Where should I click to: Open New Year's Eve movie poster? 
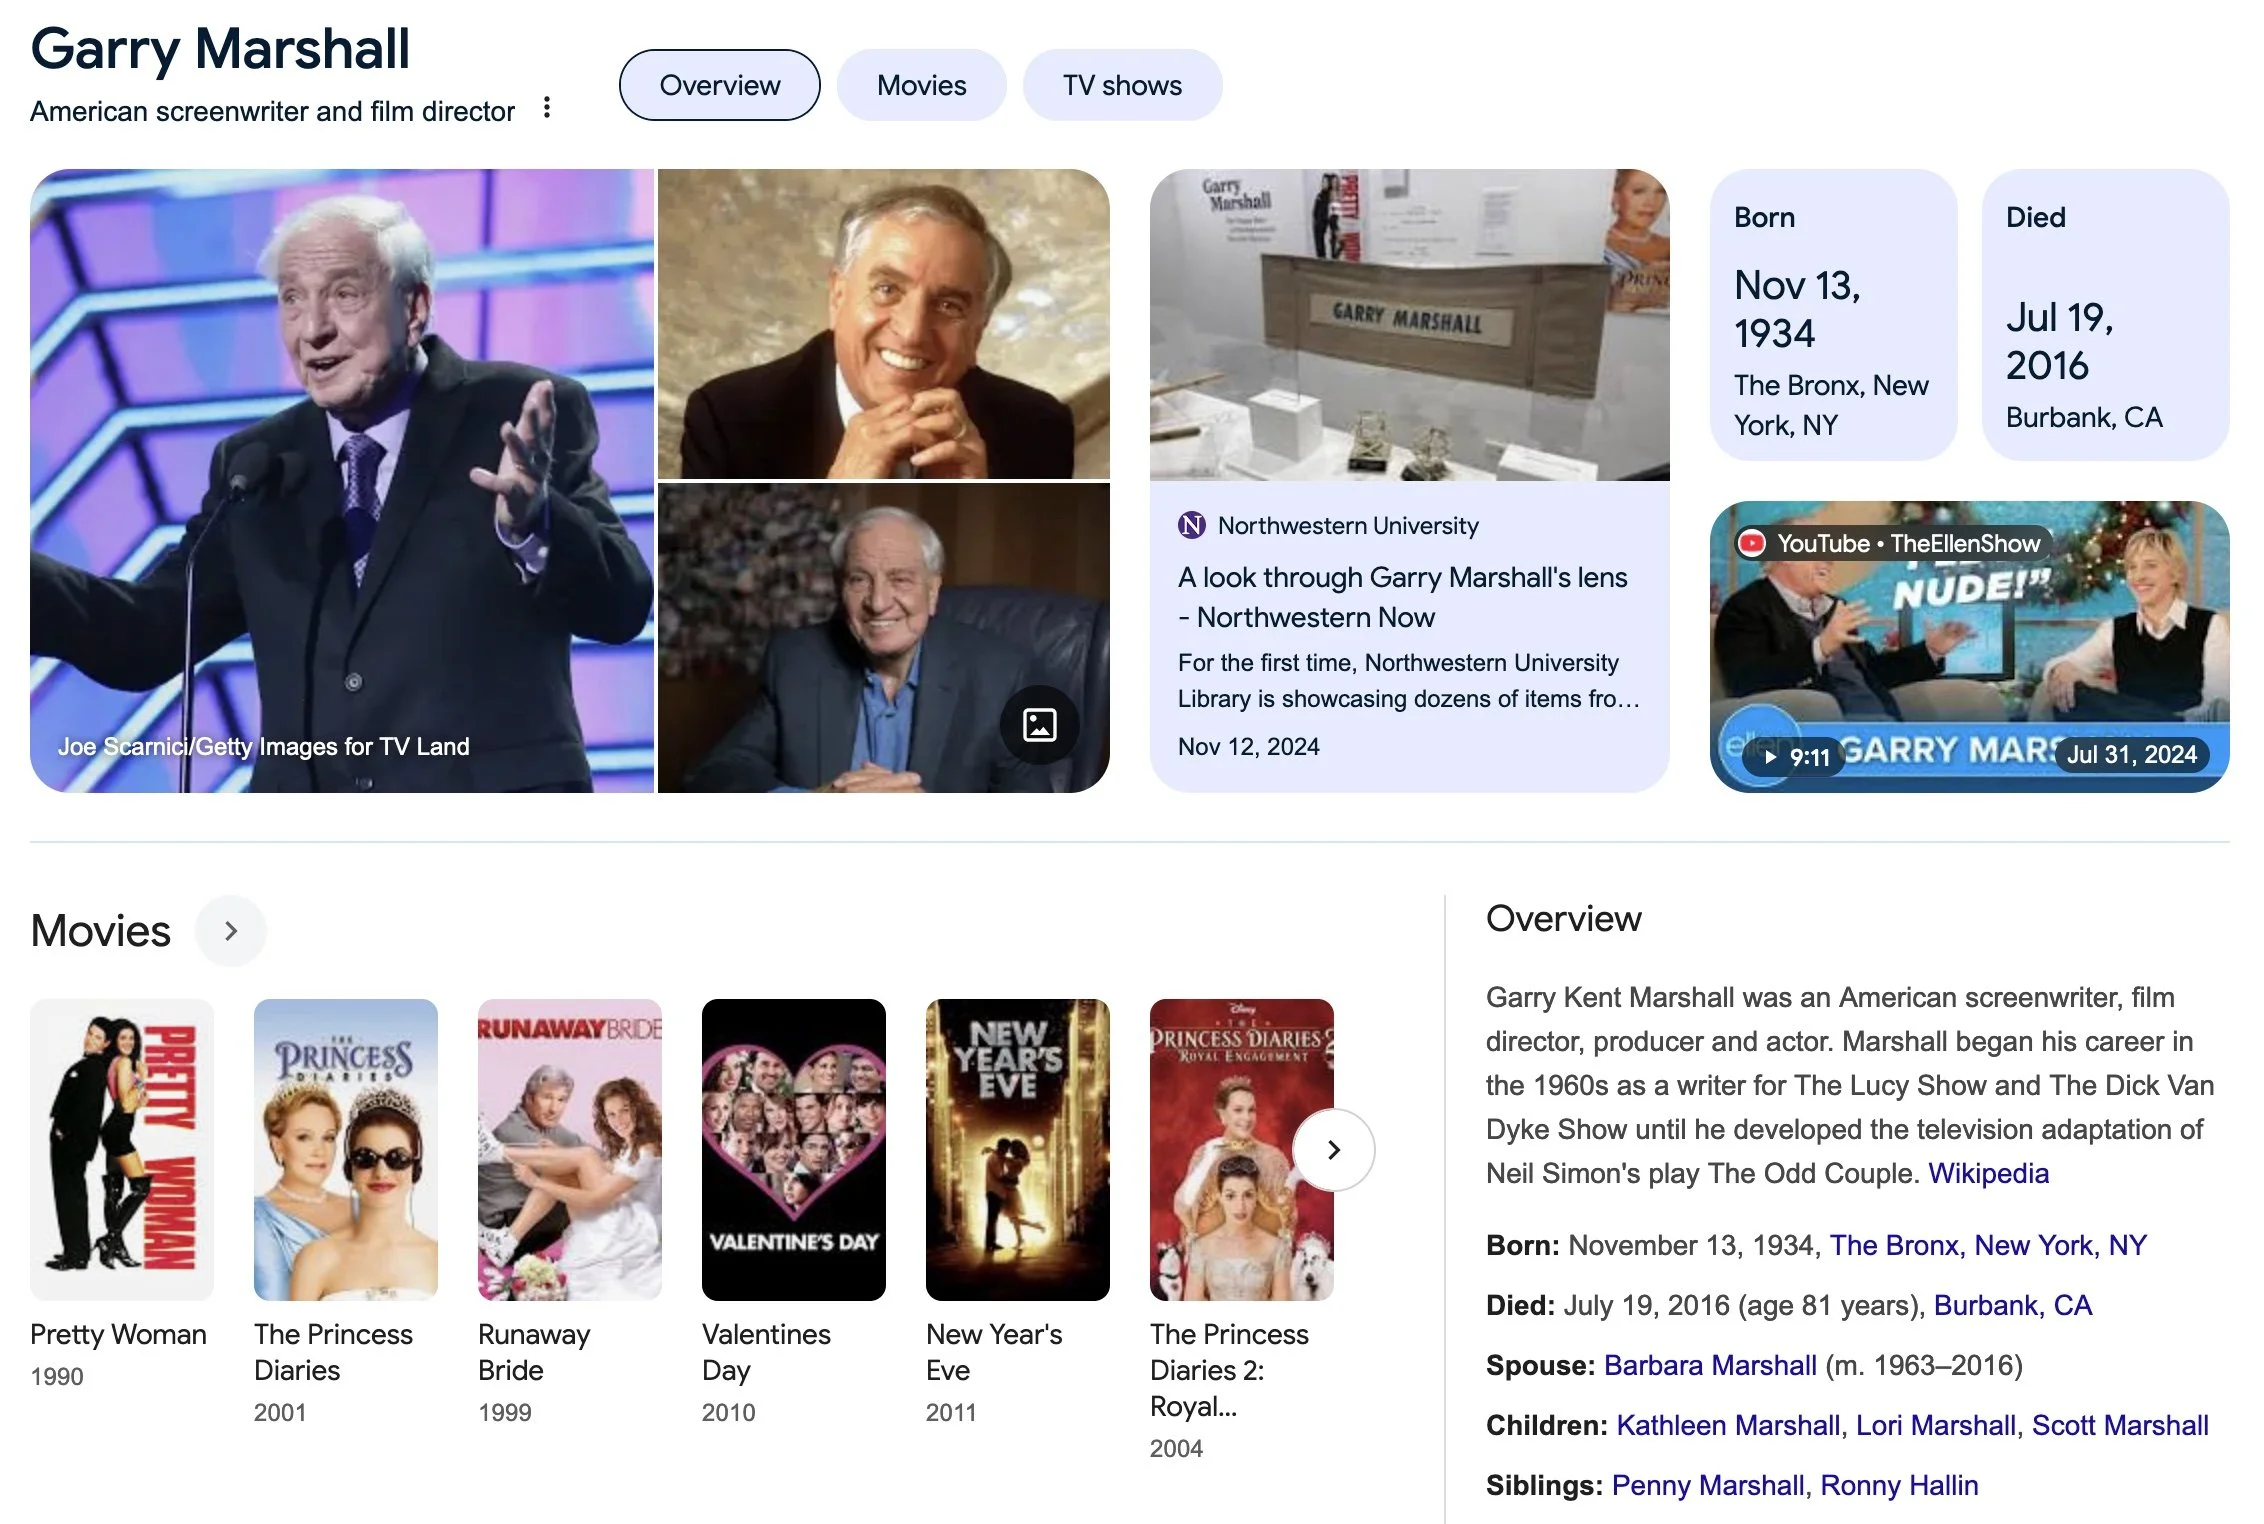[1017, 1149]
